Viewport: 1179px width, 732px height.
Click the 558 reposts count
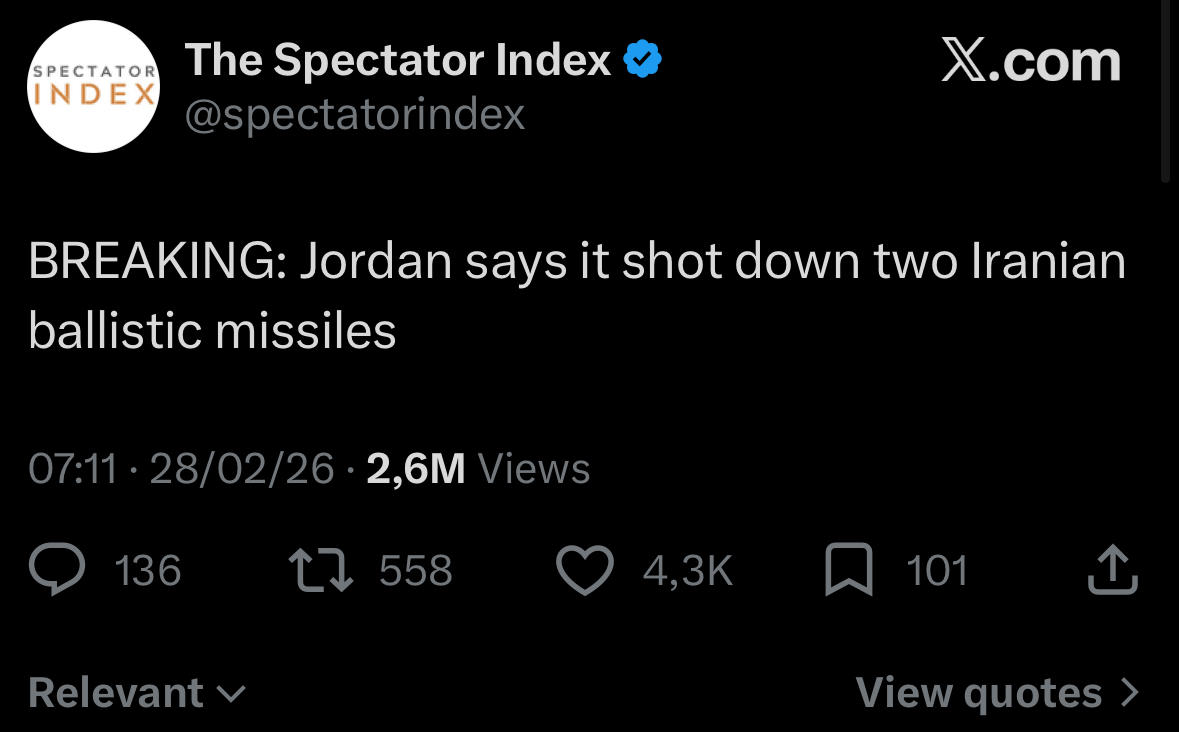416,571
